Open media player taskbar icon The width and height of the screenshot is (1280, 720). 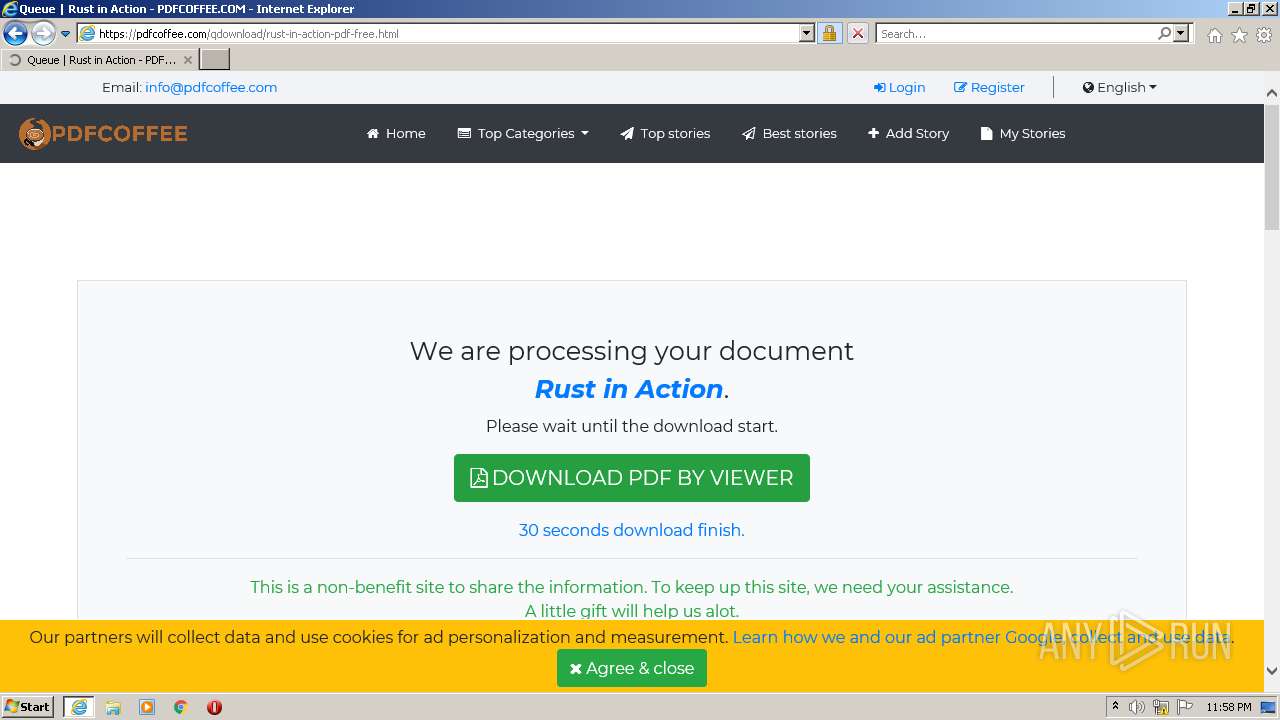pyautogui.click(x=147, y=707)
